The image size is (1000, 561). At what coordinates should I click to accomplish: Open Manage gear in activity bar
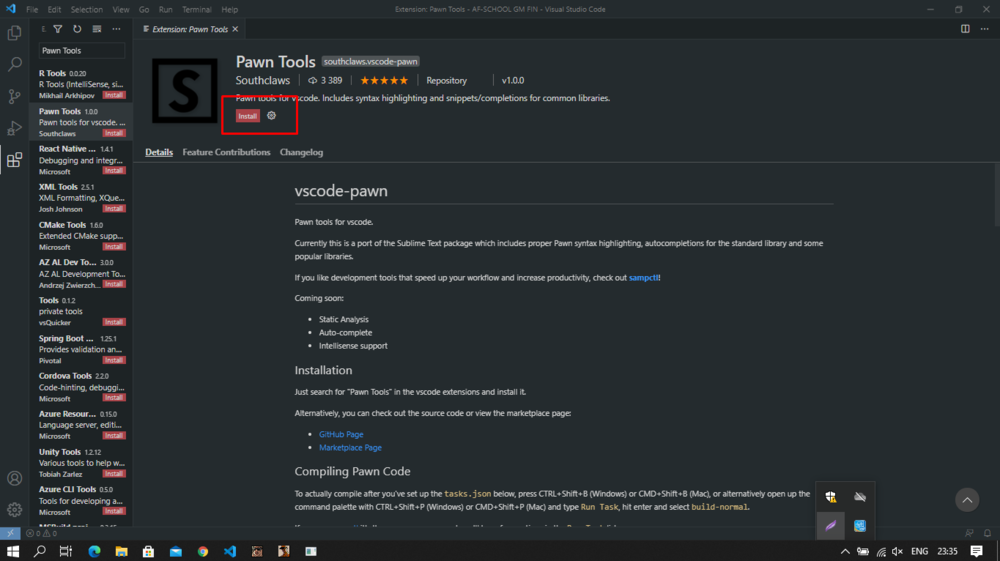(14, 509)
